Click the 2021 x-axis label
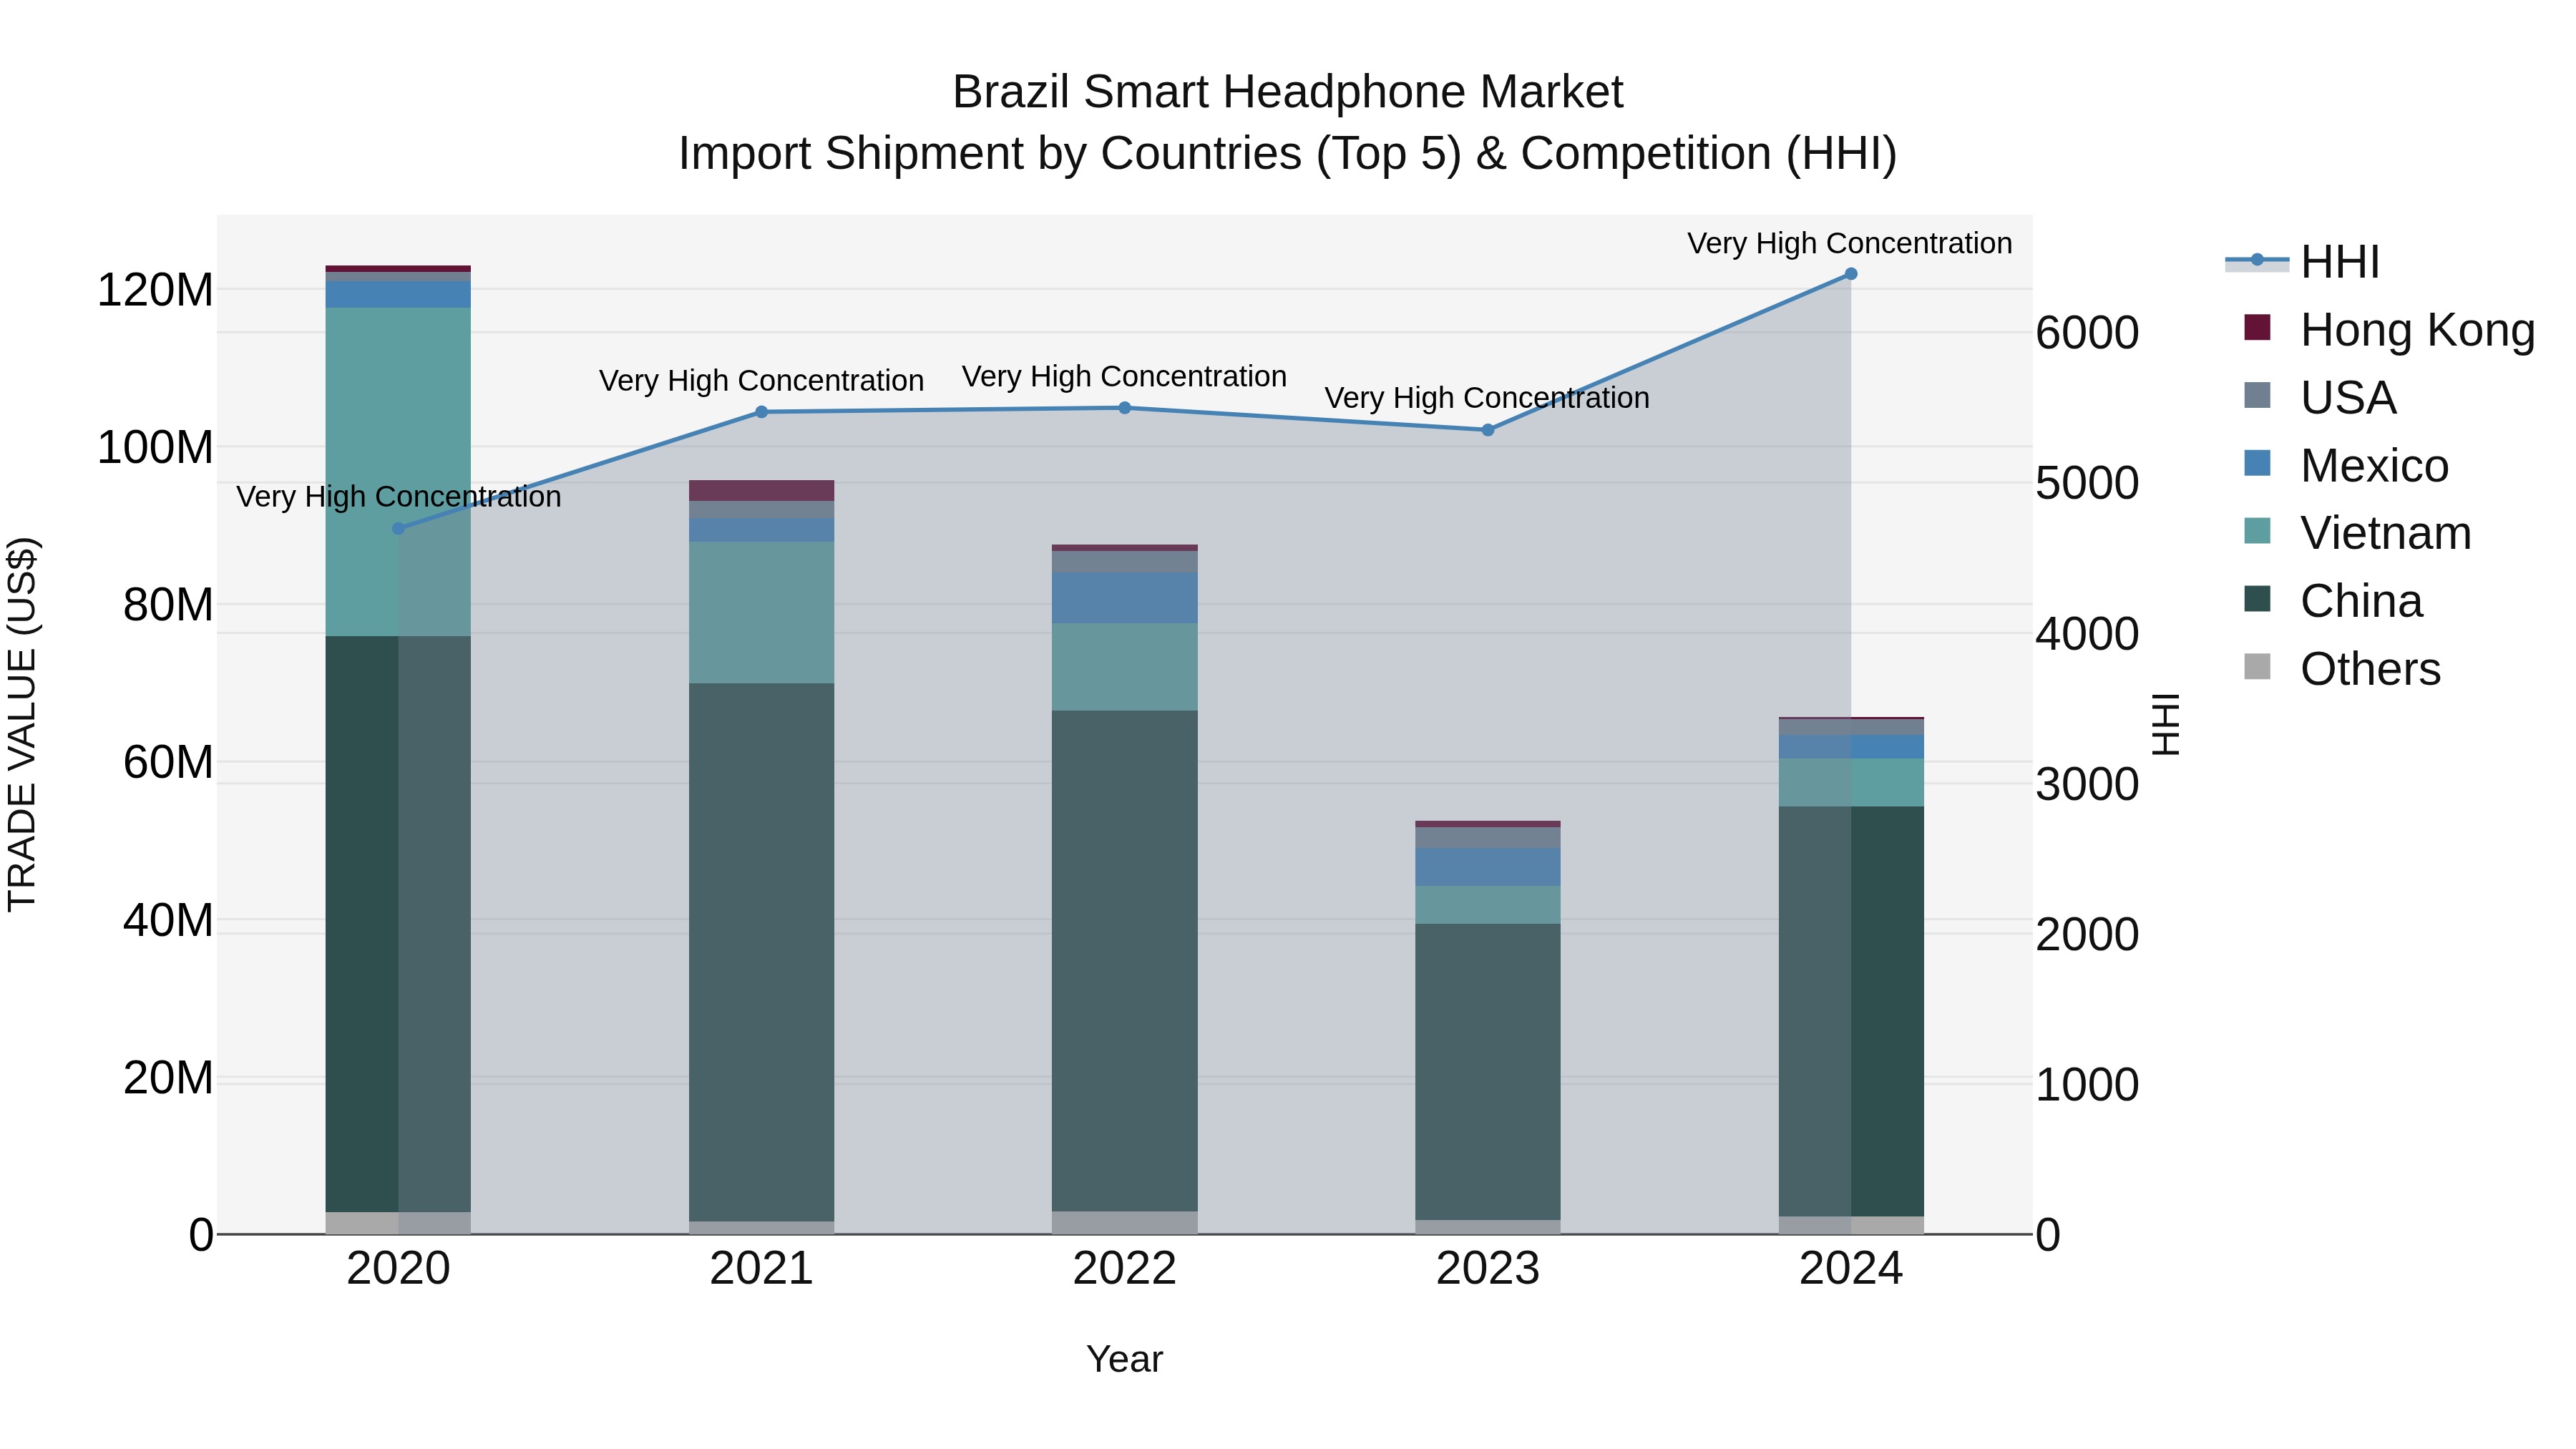This screenshot has height=1449, width=2576. (x=761, y=1269)
